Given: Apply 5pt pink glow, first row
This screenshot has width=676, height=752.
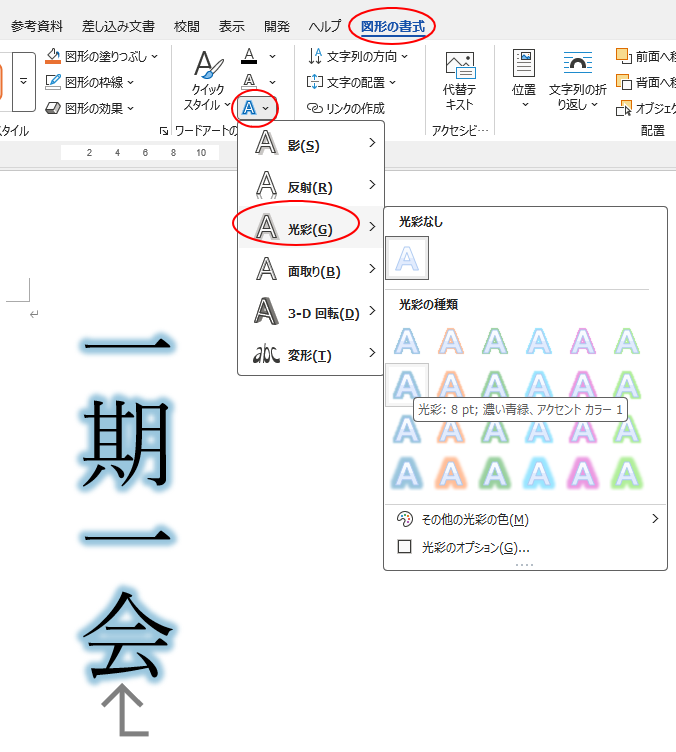Looking at the screenshot, I should [583, 341].
